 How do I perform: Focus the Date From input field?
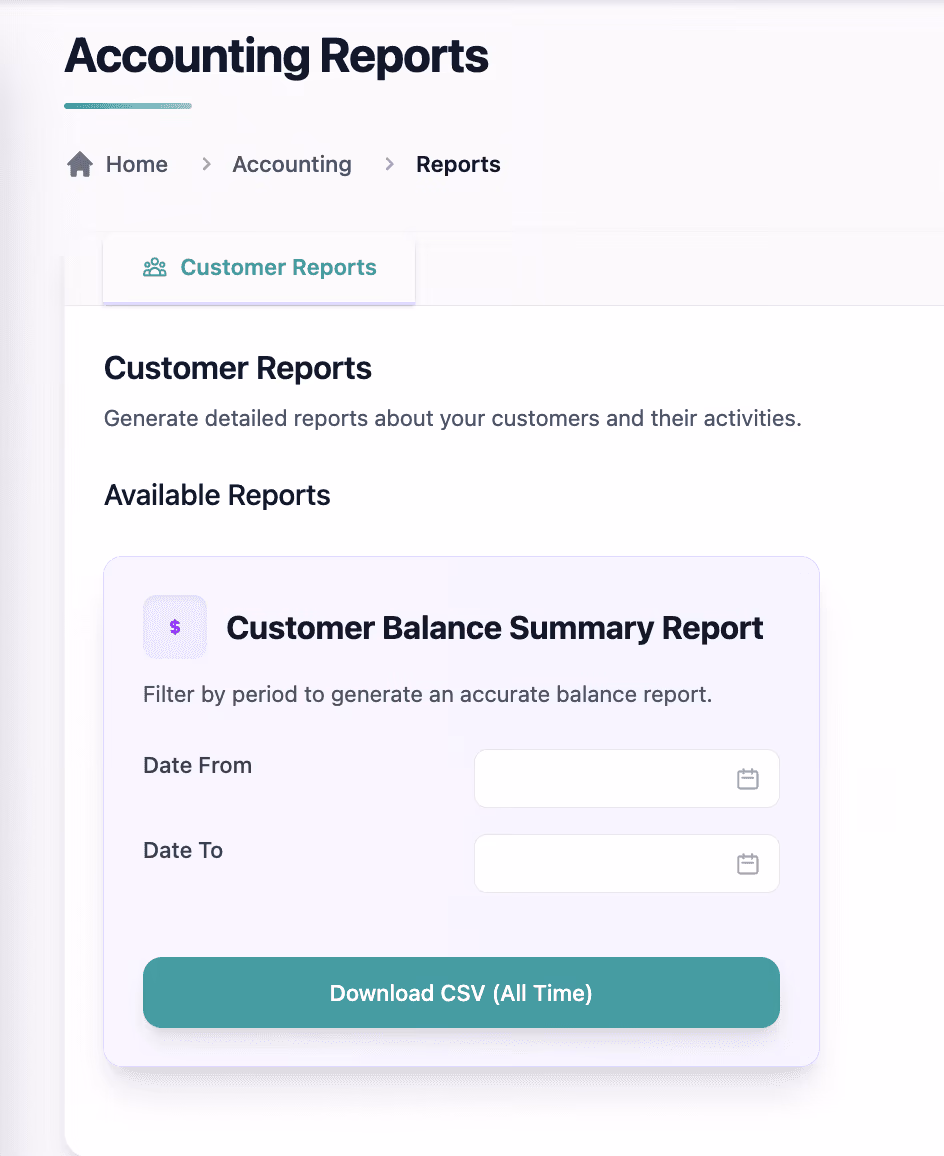tap(626, 779)
